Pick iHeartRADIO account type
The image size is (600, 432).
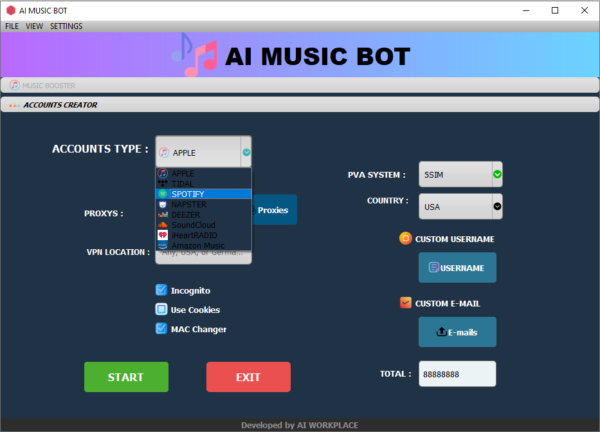[204, 235]
